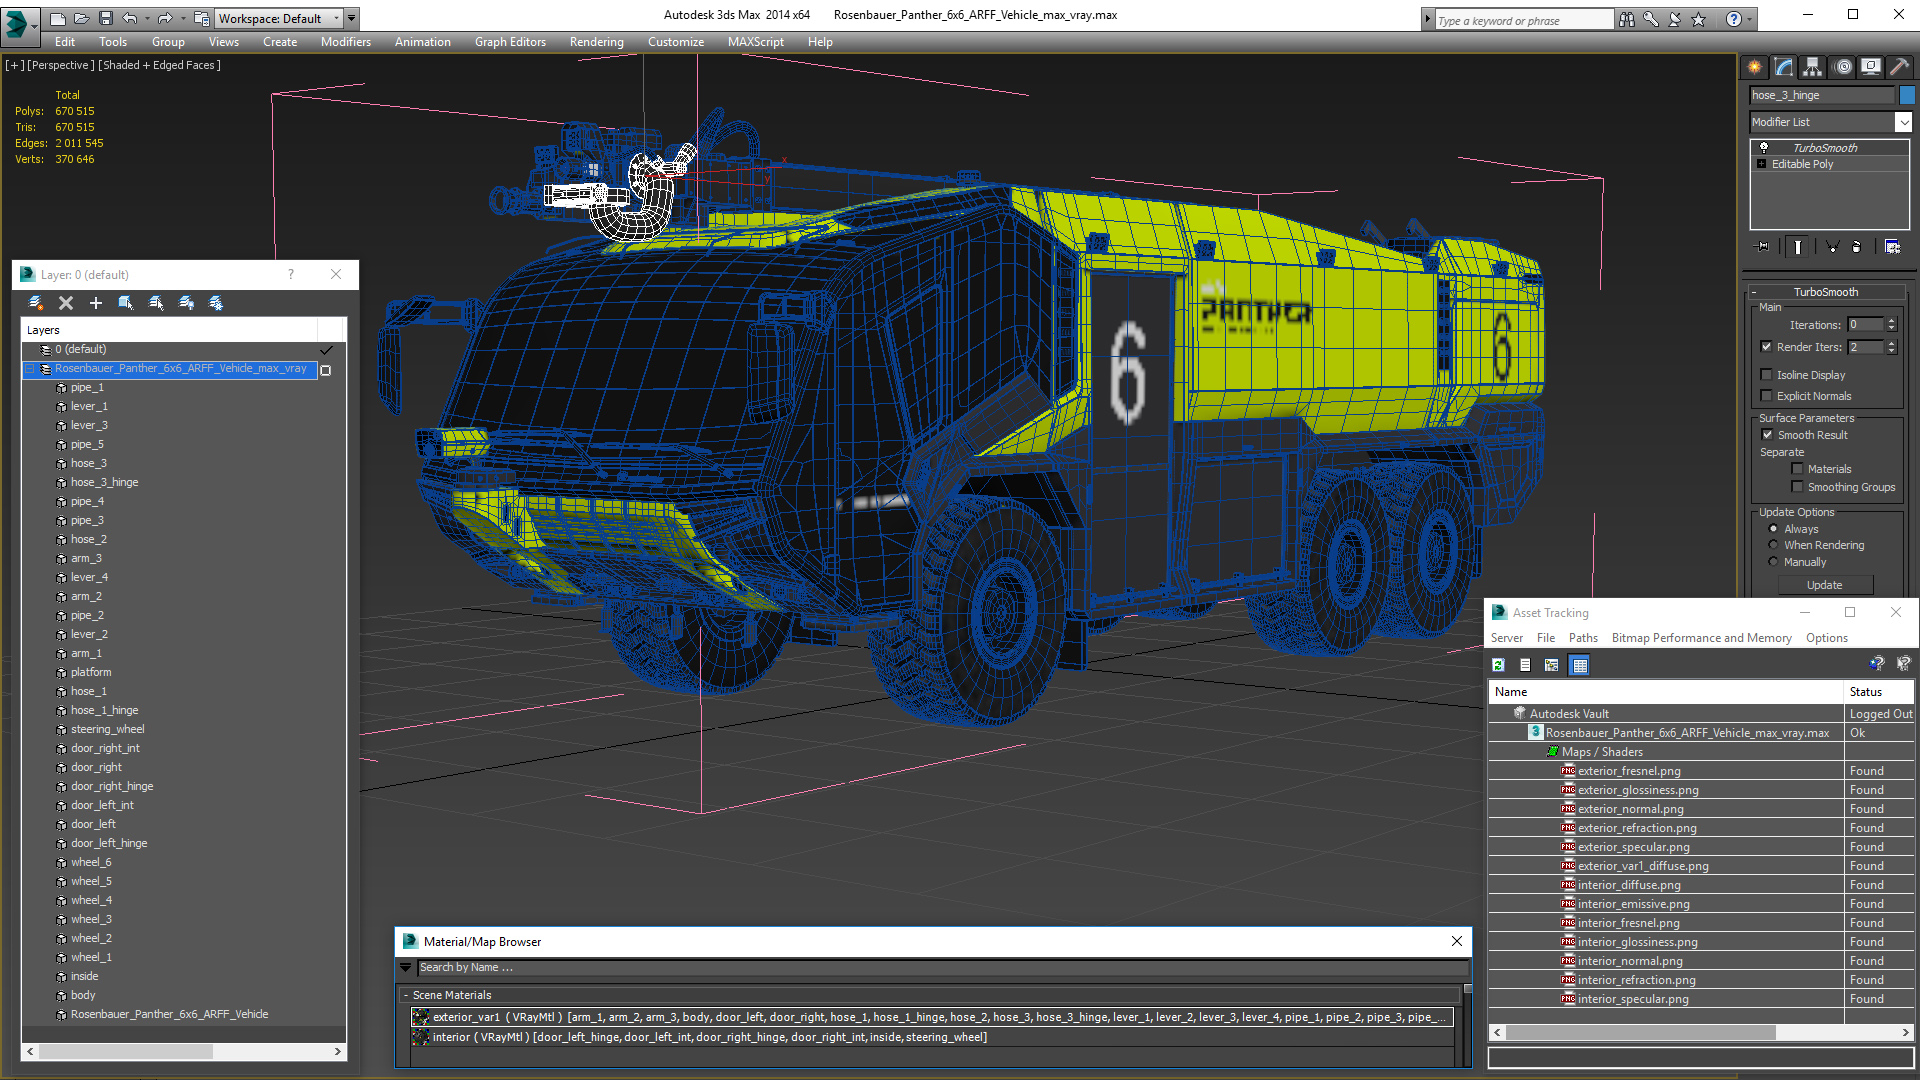Open Paths menu in Asset Tracking

point(1583,638)
